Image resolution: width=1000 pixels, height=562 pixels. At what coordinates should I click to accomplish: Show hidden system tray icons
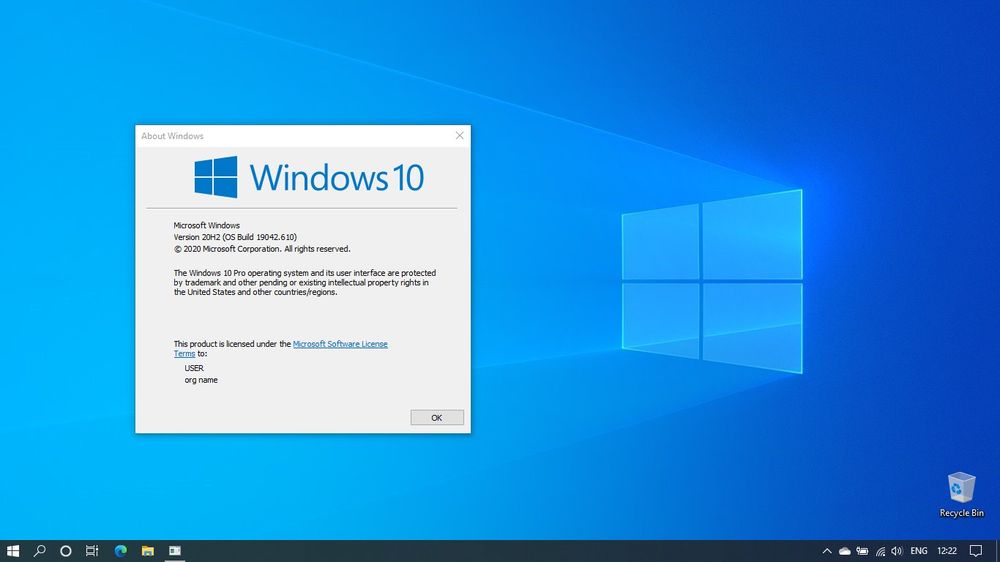click(827, 551)
